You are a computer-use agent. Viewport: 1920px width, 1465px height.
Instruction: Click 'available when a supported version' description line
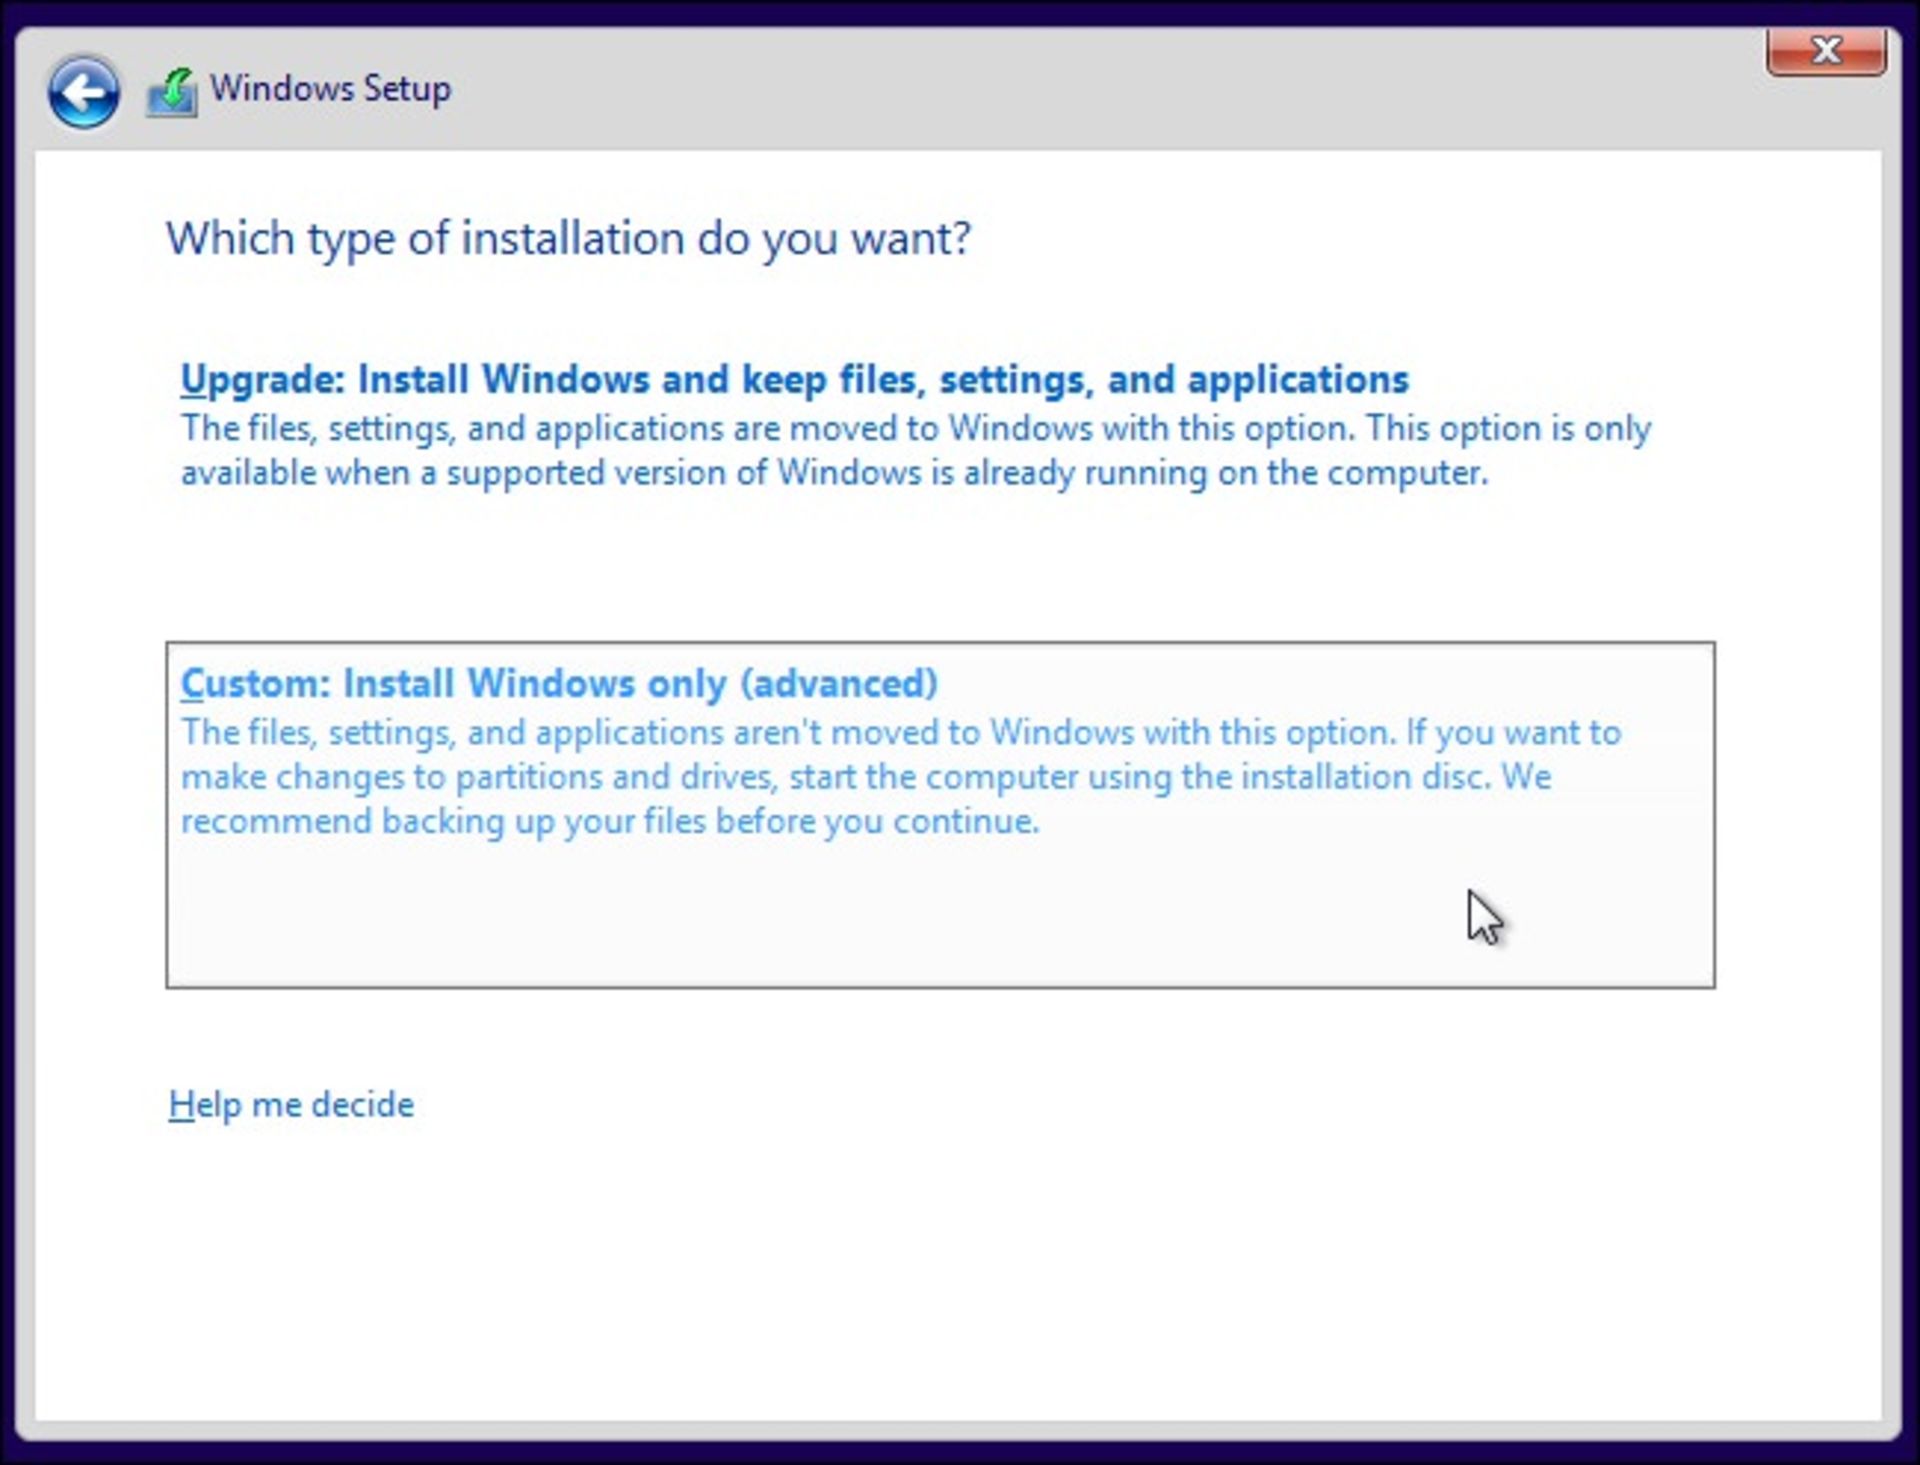pos(834,472)
